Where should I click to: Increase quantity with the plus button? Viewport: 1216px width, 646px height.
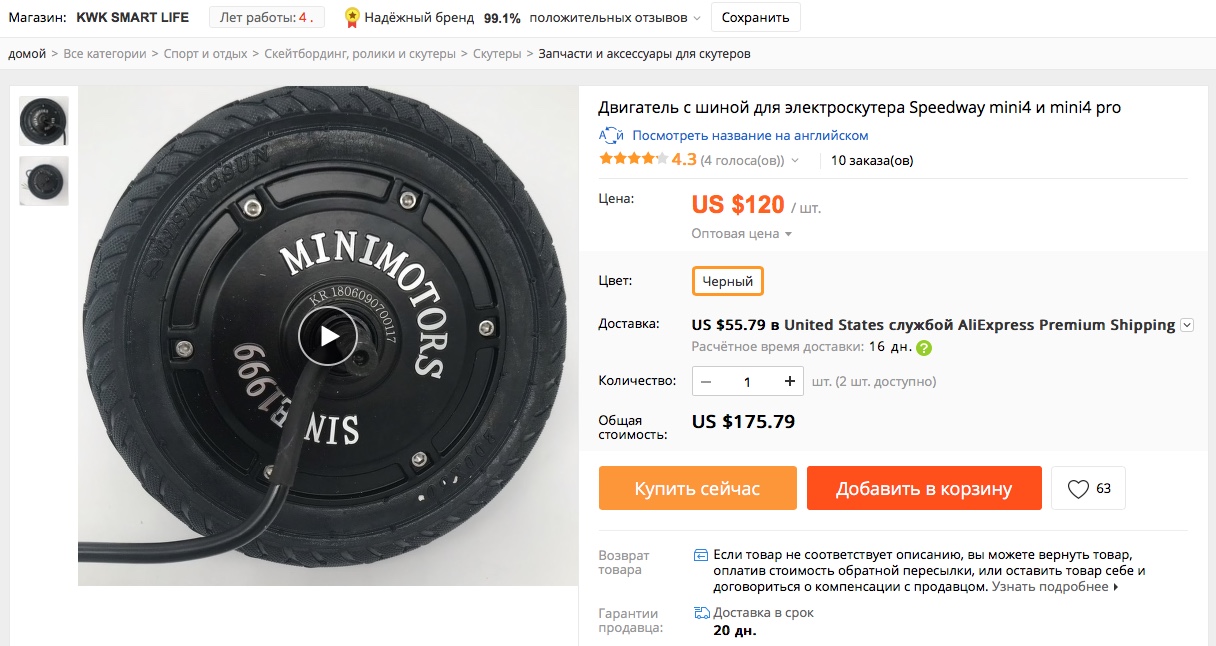[x=790, y=381]
